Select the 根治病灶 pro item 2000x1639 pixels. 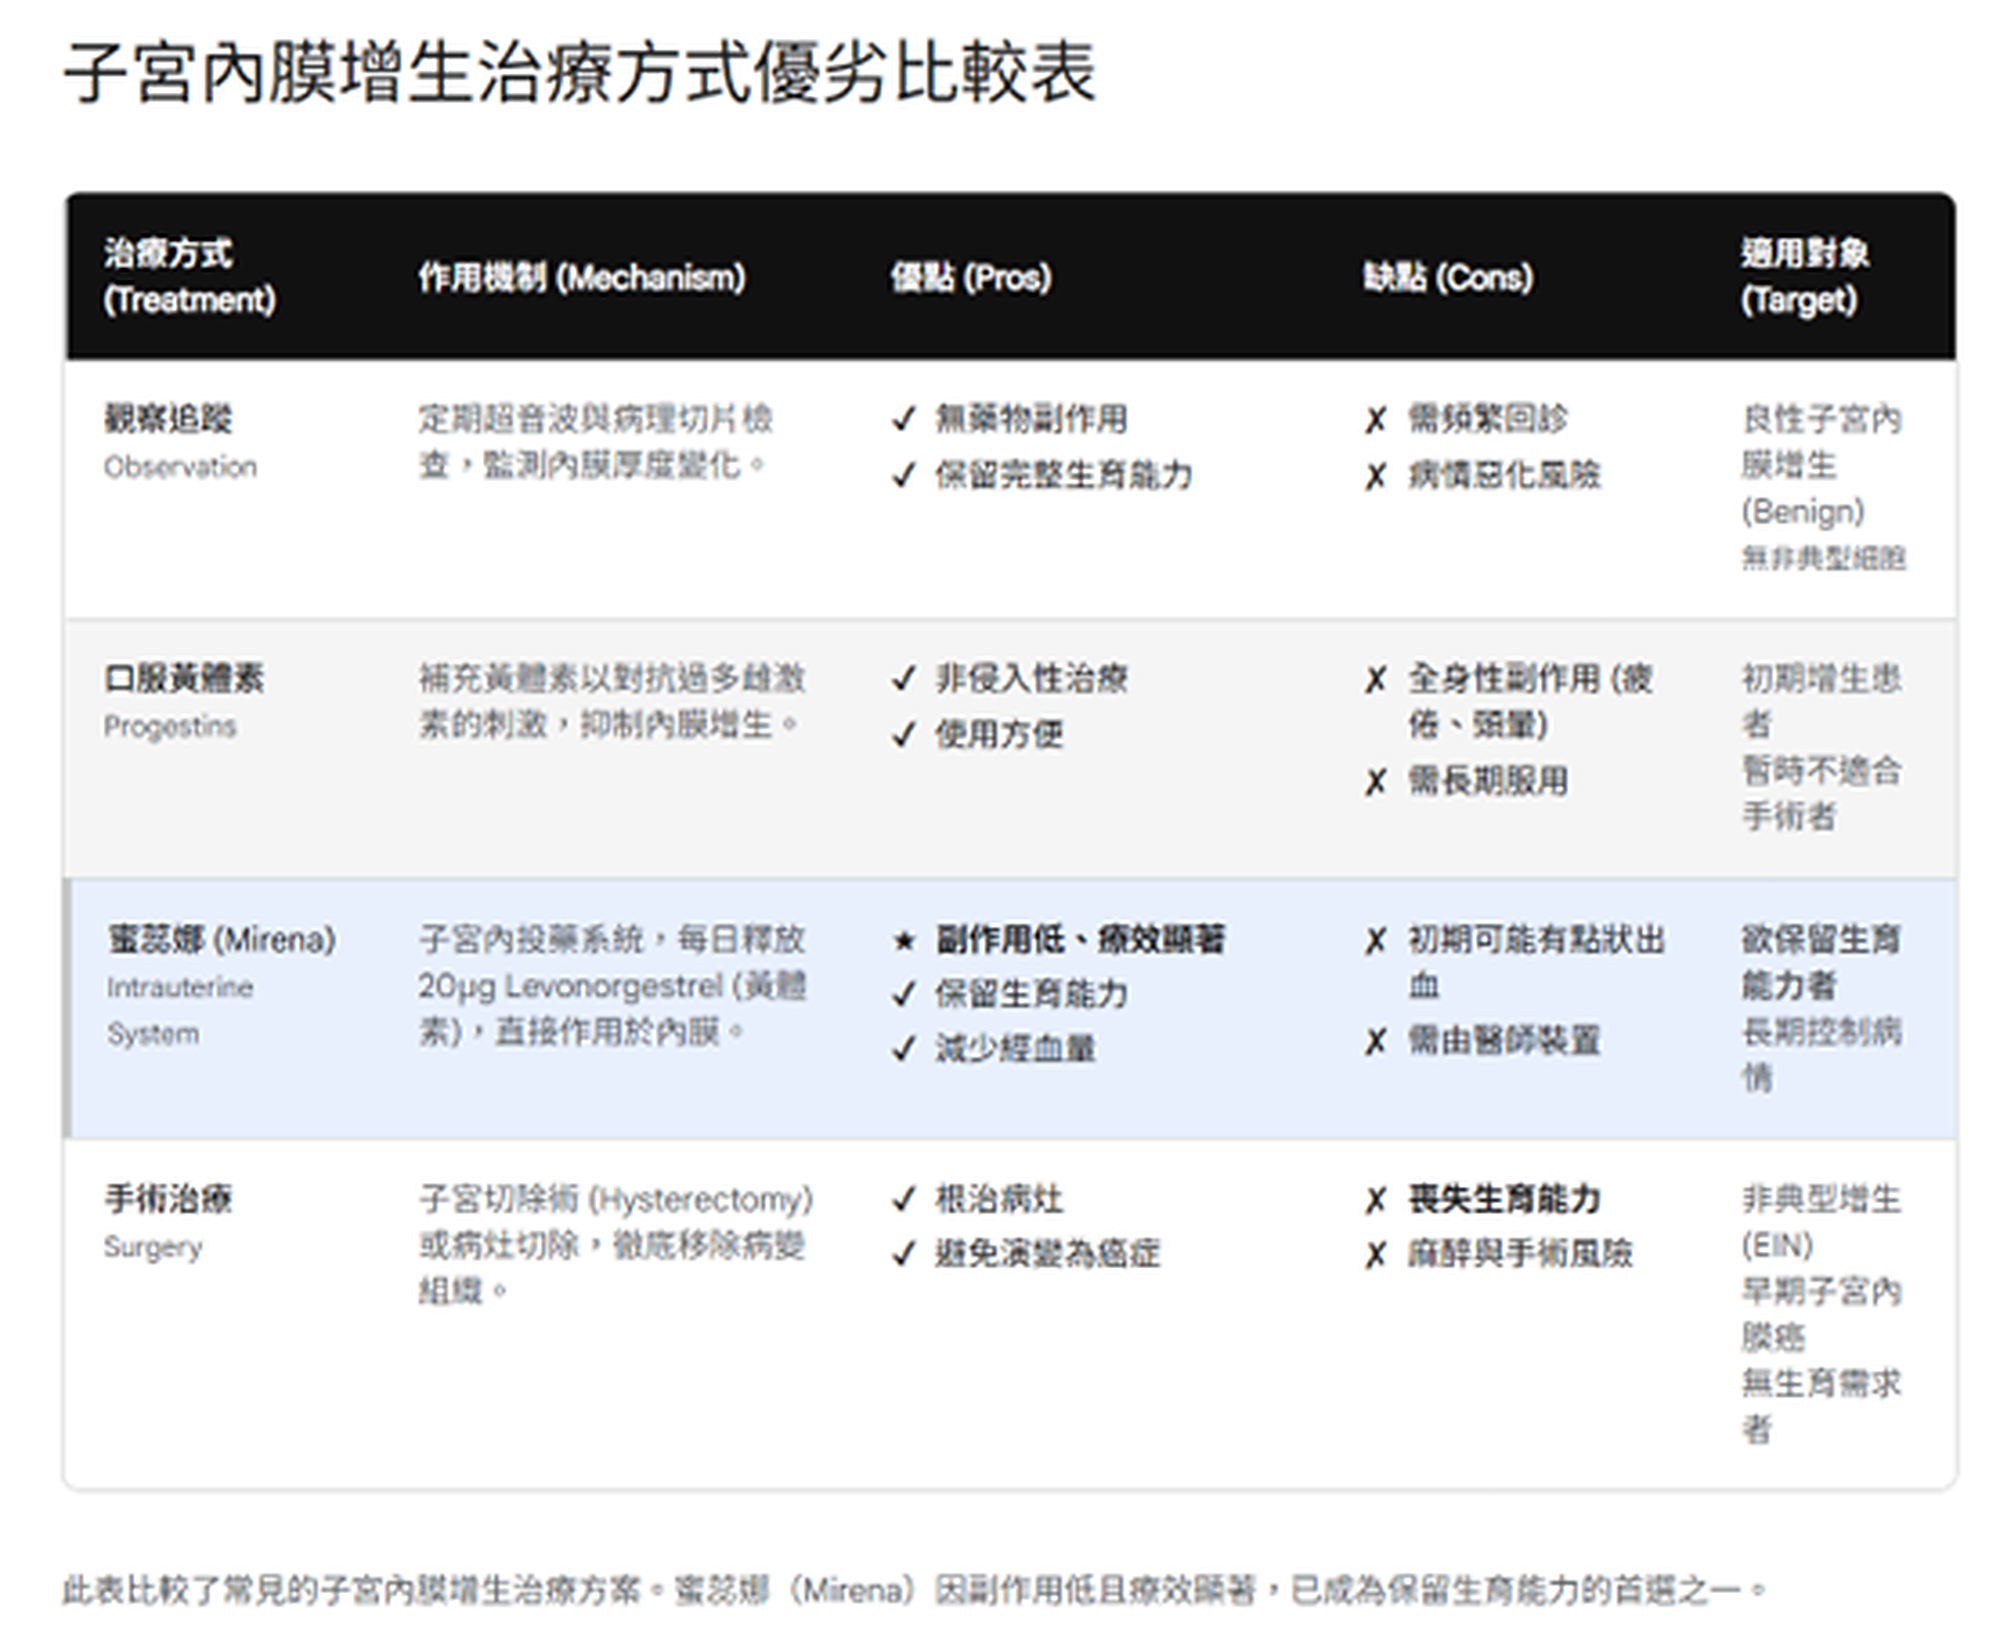[999, 1198]
